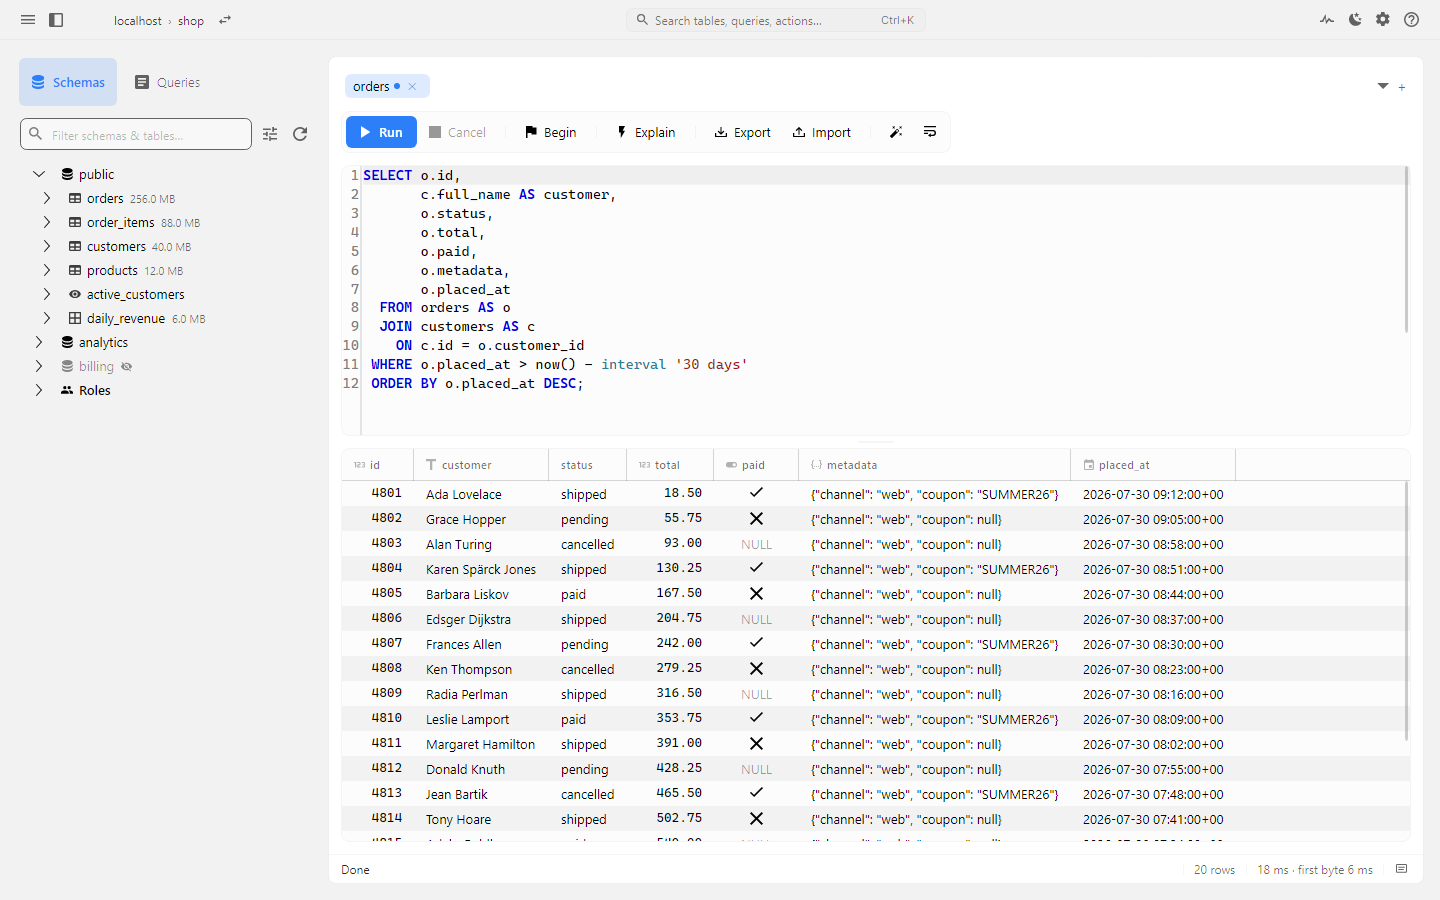Screen dimensions: 1440x900
Task: Click the magic wand format query icon
Action: pyautogui.click(x=896, y=132)
